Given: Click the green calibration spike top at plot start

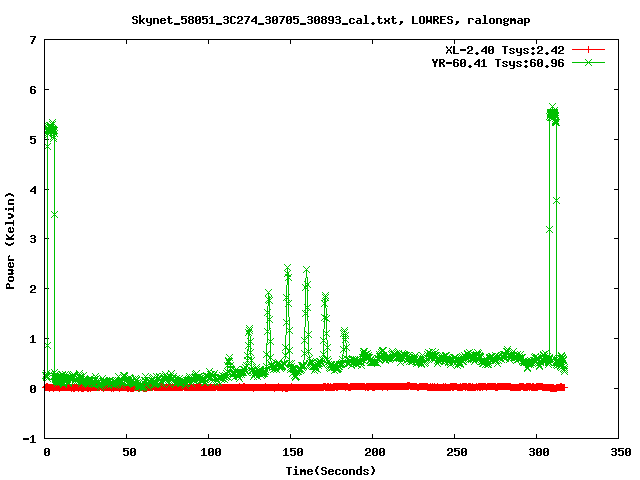Looking at the screenshot, I should (x=51, y=125).
